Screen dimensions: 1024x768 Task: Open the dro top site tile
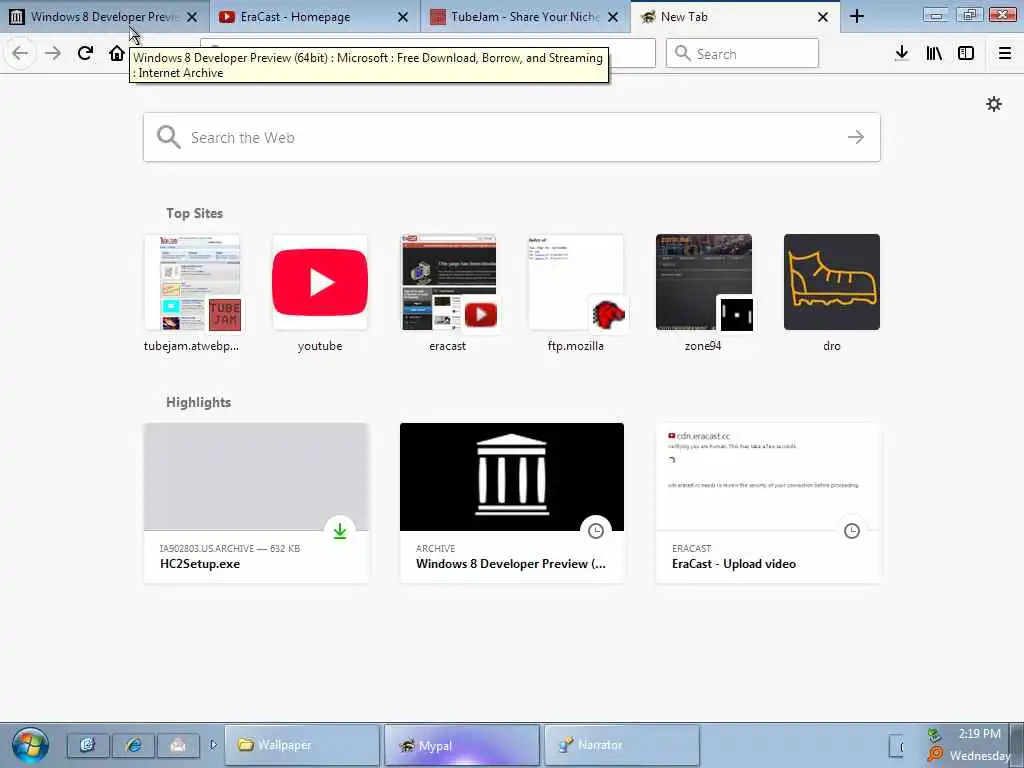pyautogui.click(x=831, y=293)
